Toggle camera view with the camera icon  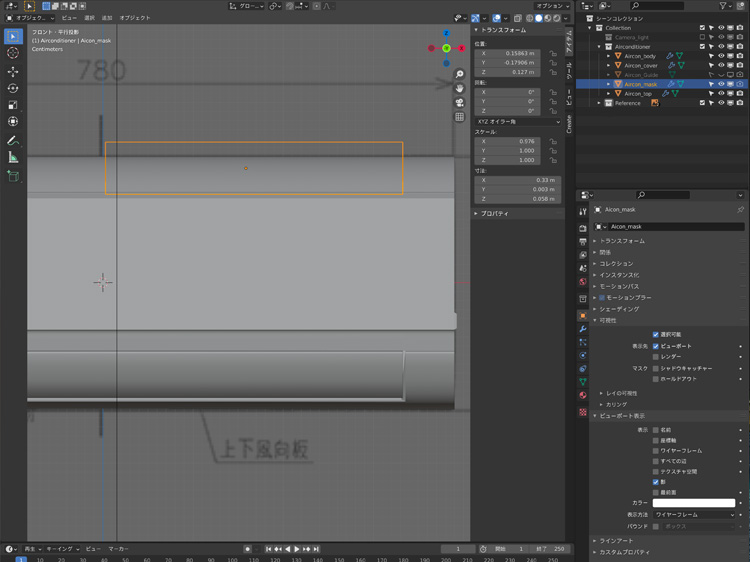click(x=459, y=103)
